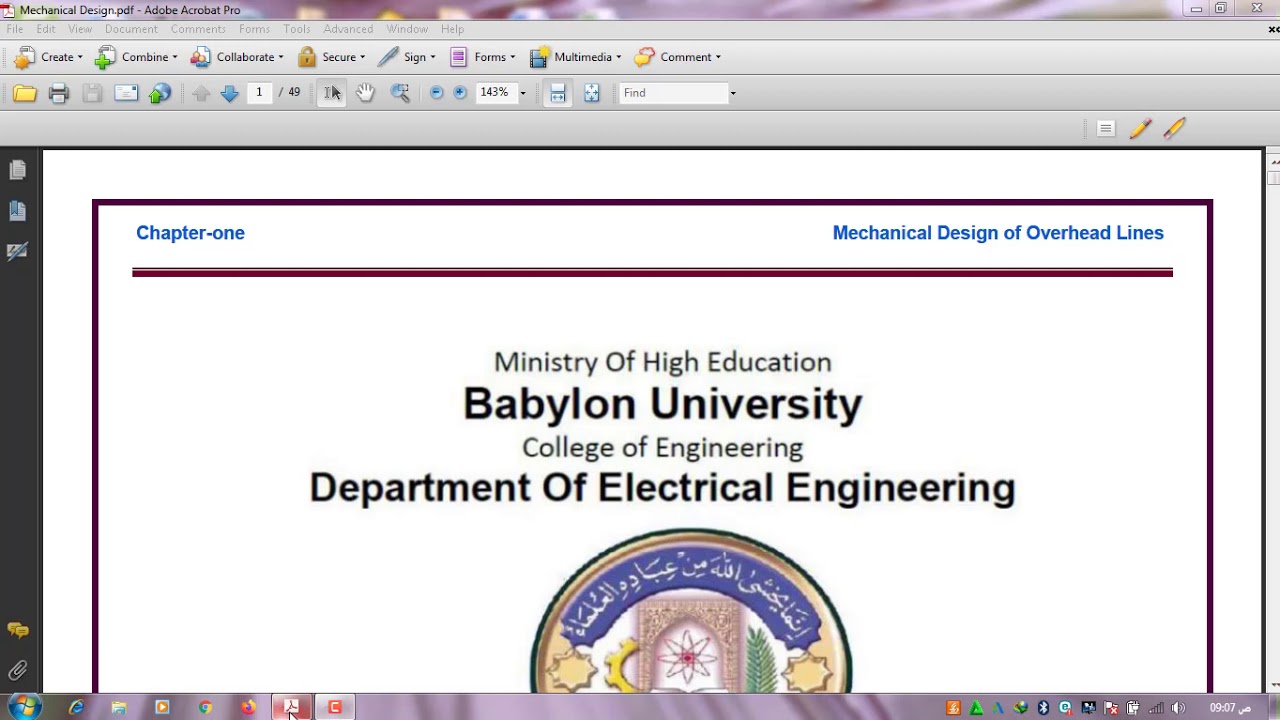Open the Help menu

coord(452,29)
